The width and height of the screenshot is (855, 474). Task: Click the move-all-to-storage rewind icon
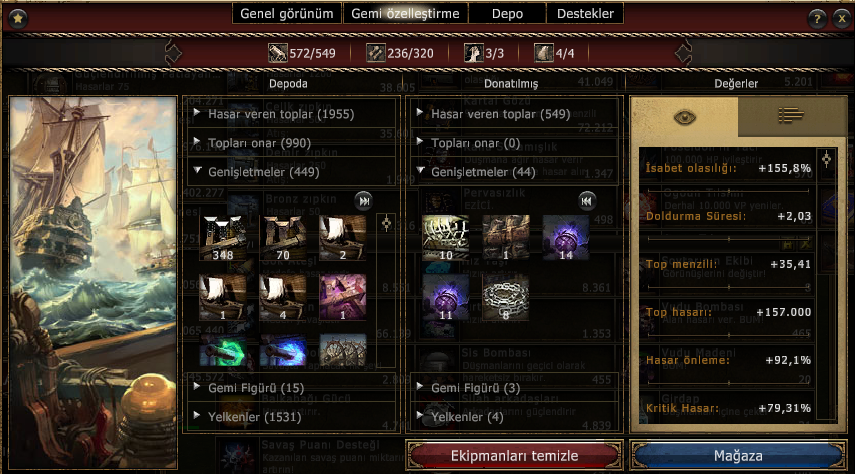tap(587, 201)
